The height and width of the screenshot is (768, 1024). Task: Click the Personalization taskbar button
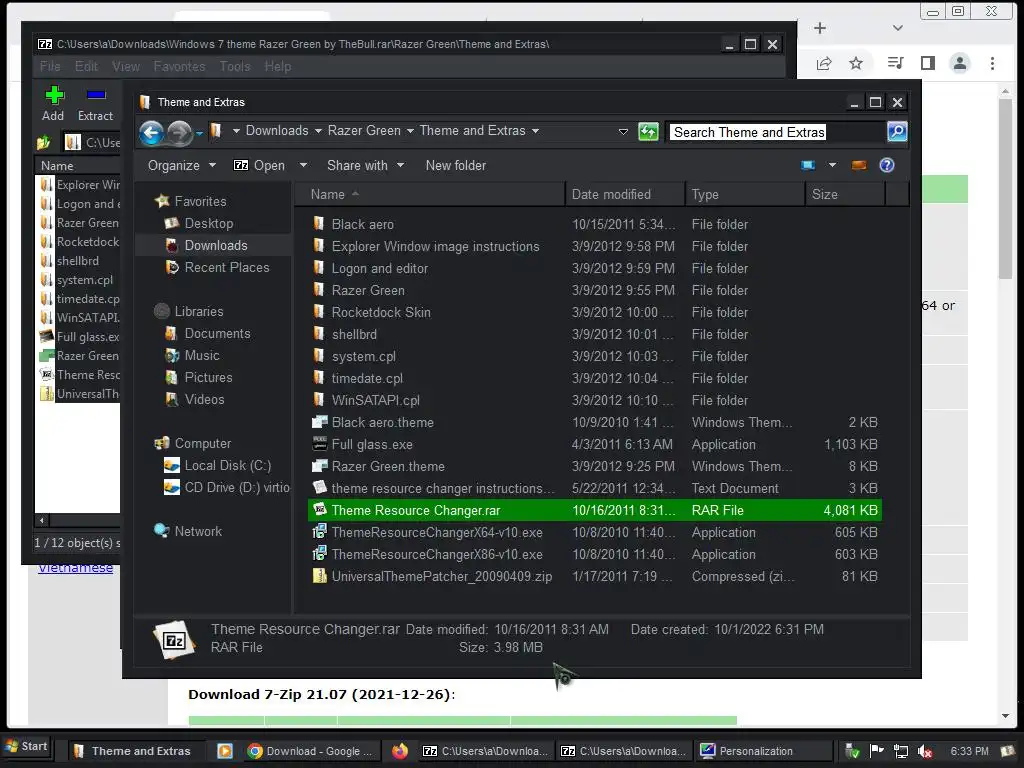(x=764, y=751)
